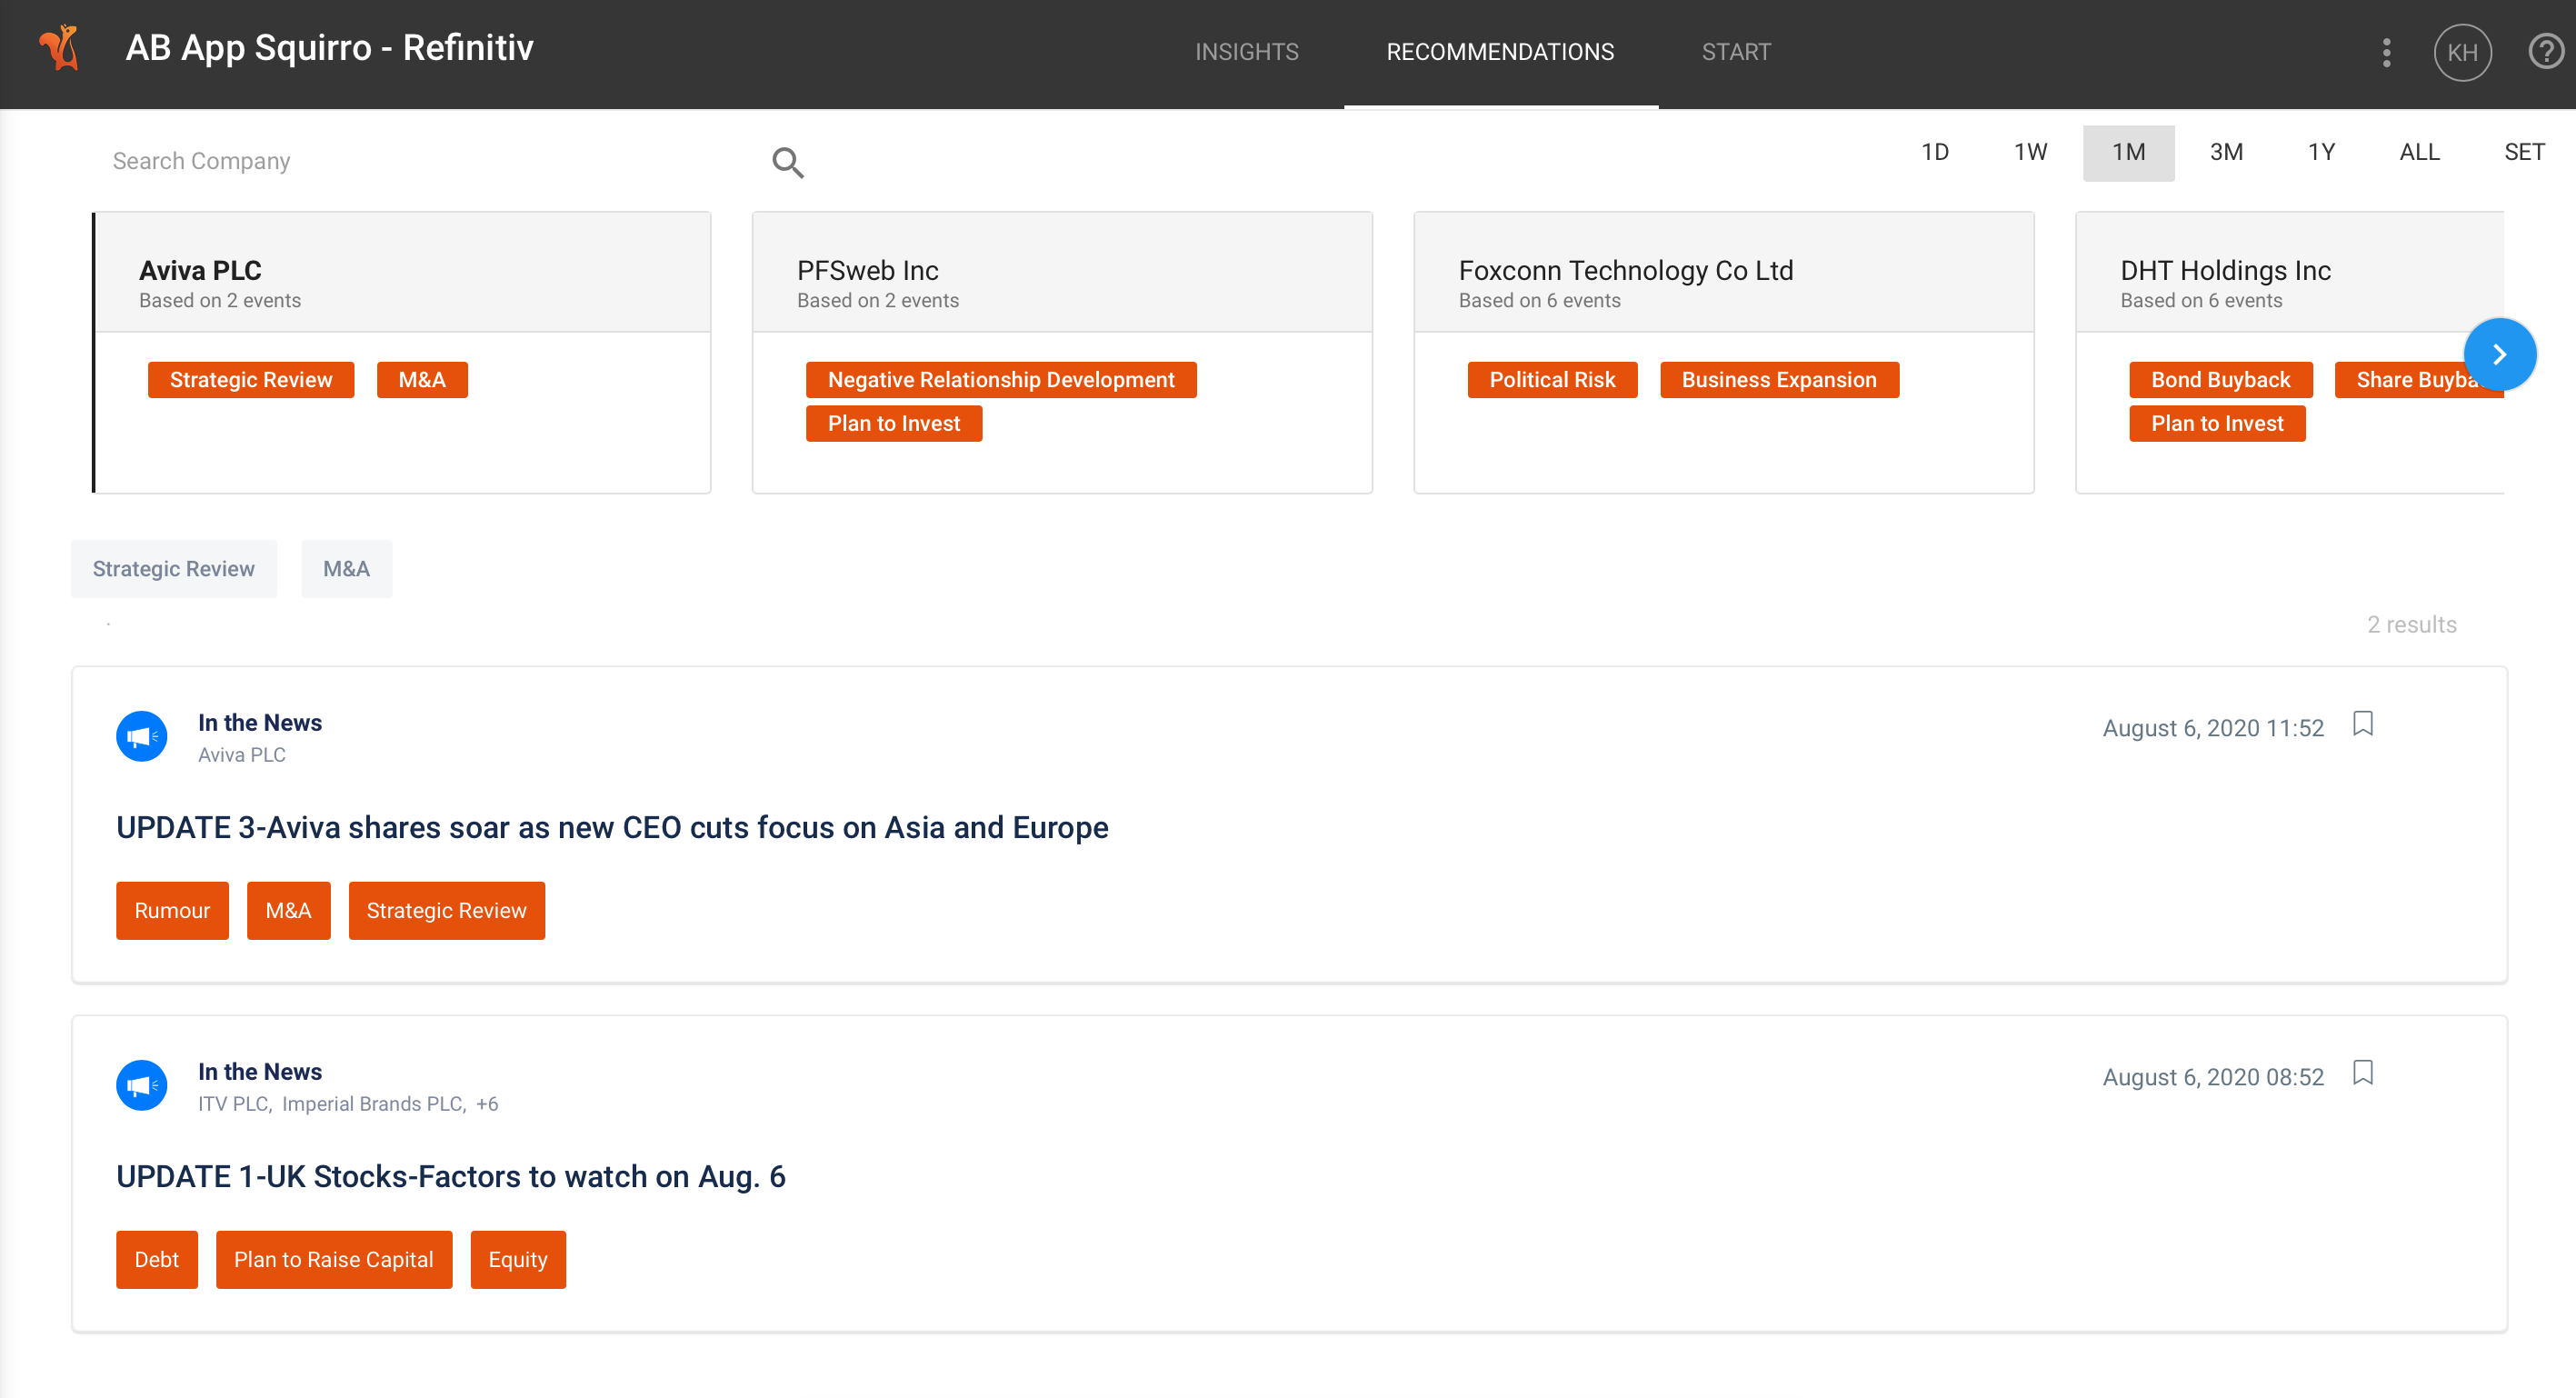Image resolution: width=2576 pixels, height=1398 pixels.
Task: Show ALL time range
Action: pos(2419,152)
